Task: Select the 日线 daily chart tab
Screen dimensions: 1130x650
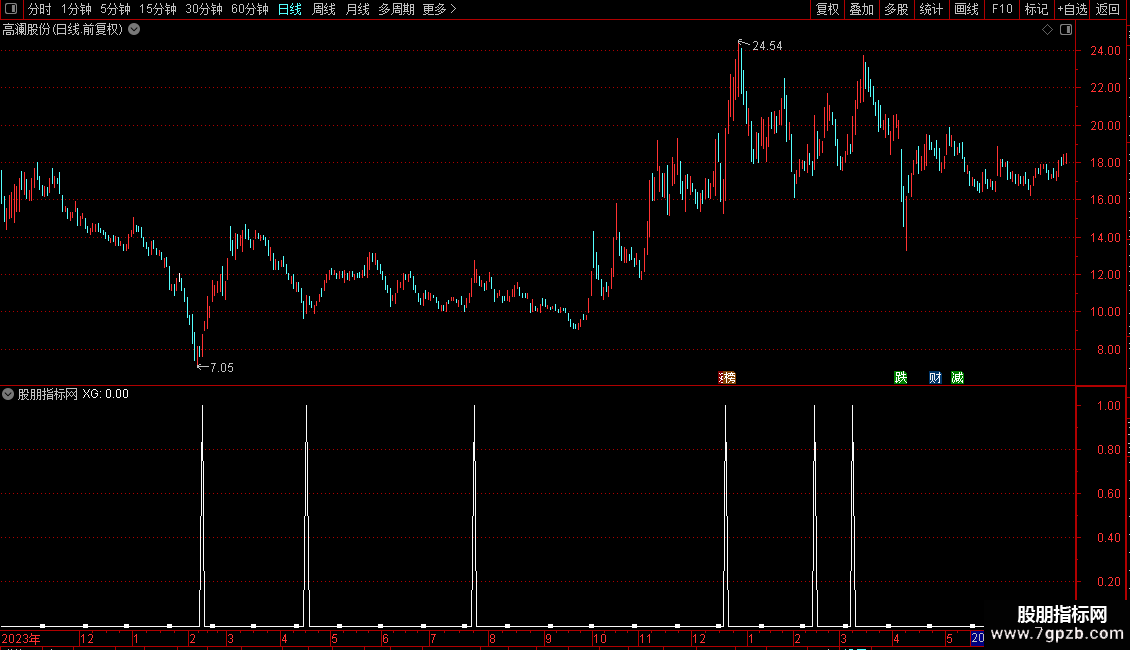Action: 290,9
